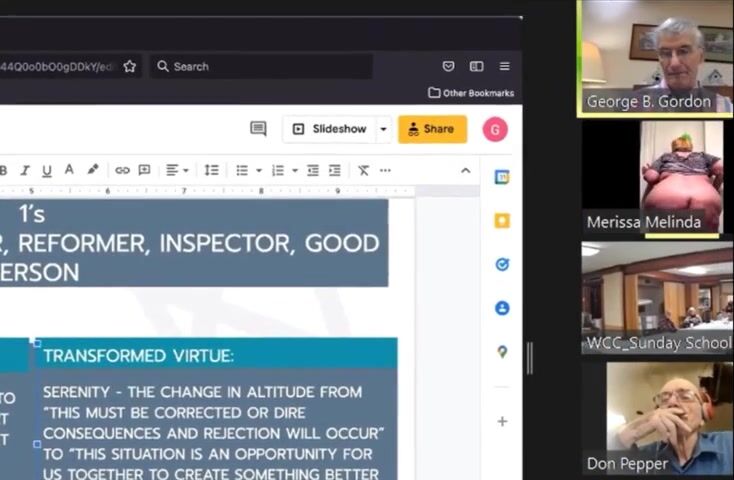Open Google Maps sidebar icon
Viewport: 734px width, 480px height.
point(502,352)
